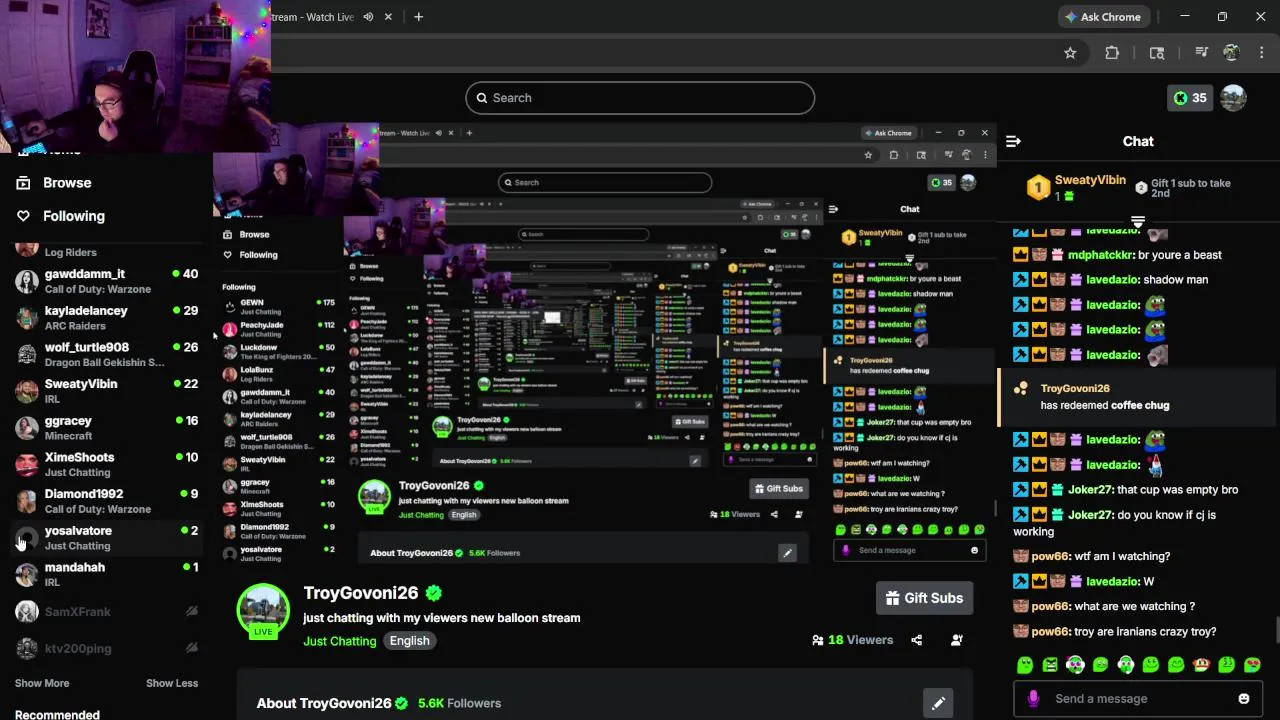1280x720 pixels.
Task: Click the angry green hulk emote
Action: [1050, 665]
